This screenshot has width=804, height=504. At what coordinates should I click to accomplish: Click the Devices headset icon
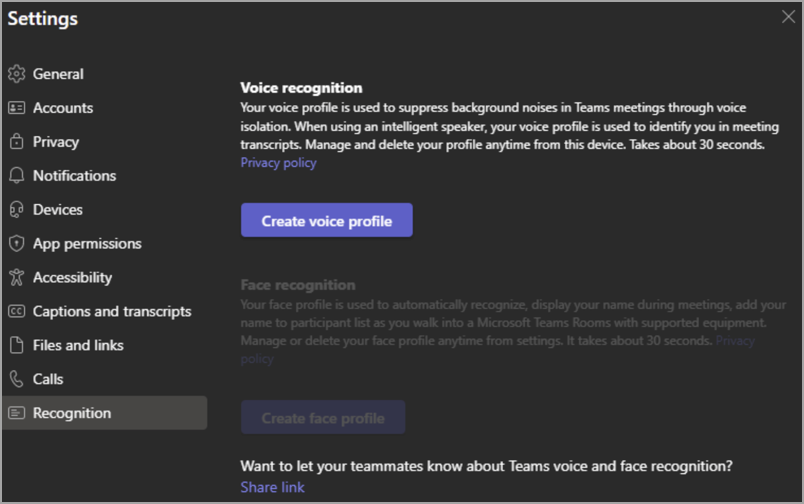pos(15,210)
